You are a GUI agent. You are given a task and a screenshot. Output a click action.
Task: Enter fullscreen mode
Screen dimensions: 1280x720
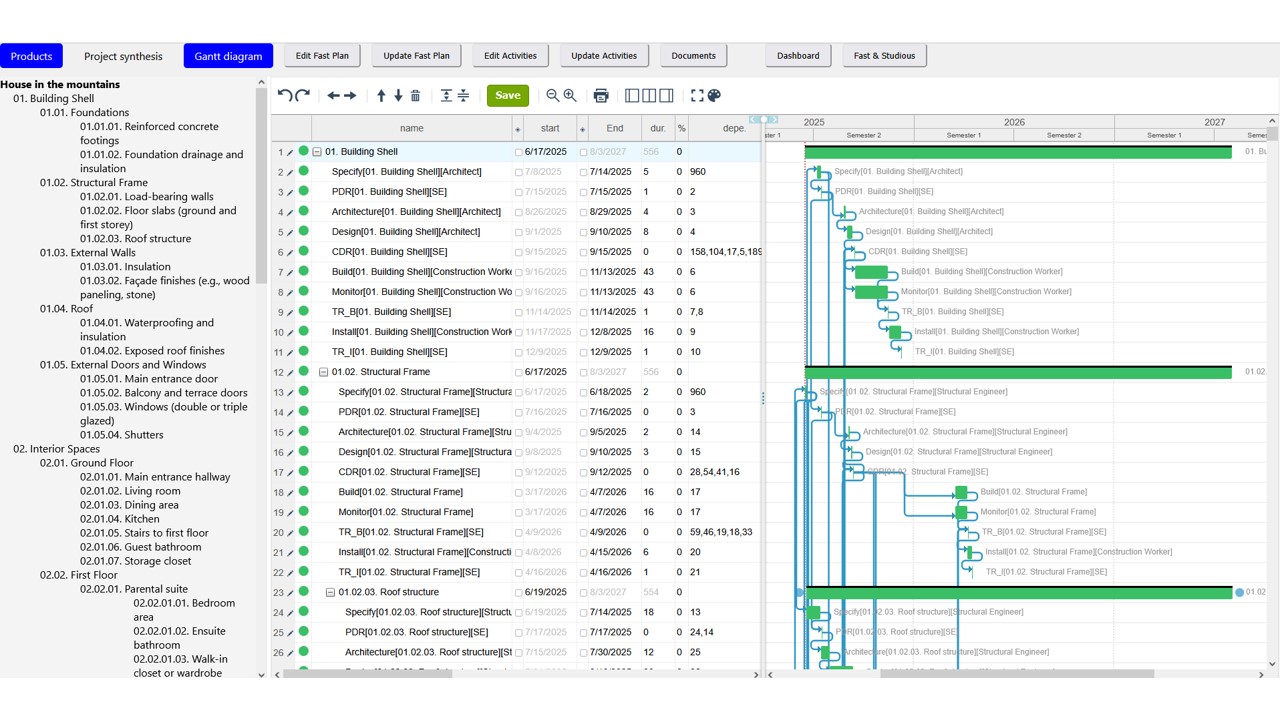(697, 96)
